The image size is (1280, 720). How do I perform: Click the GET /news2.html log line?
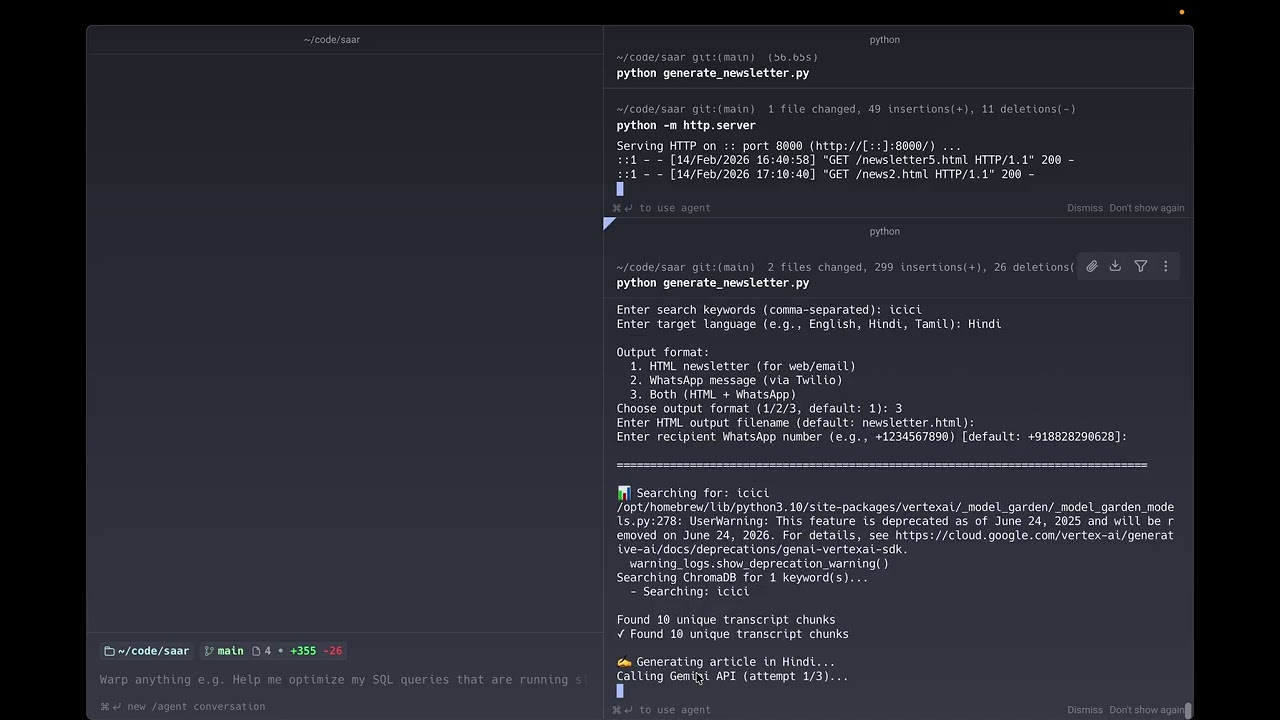point(825,174)
